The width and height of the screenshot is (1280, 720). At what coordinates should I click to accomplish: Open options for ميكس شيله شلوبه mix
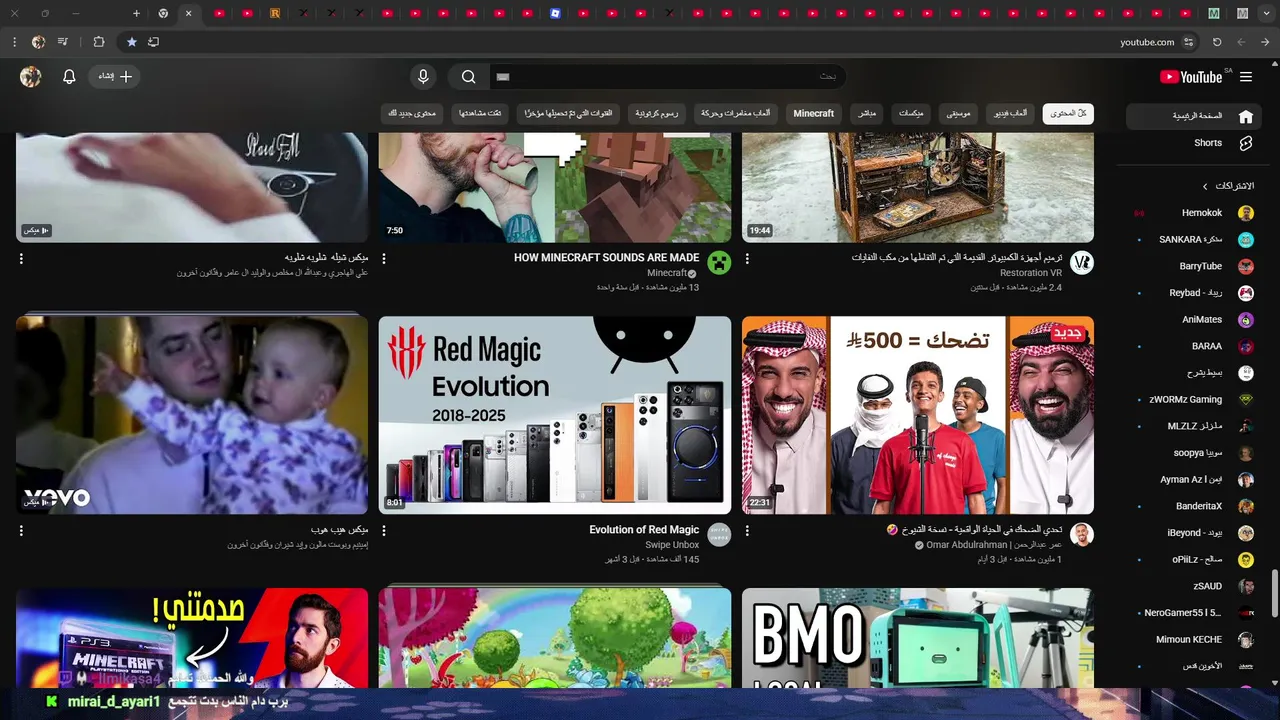point(21,258)
